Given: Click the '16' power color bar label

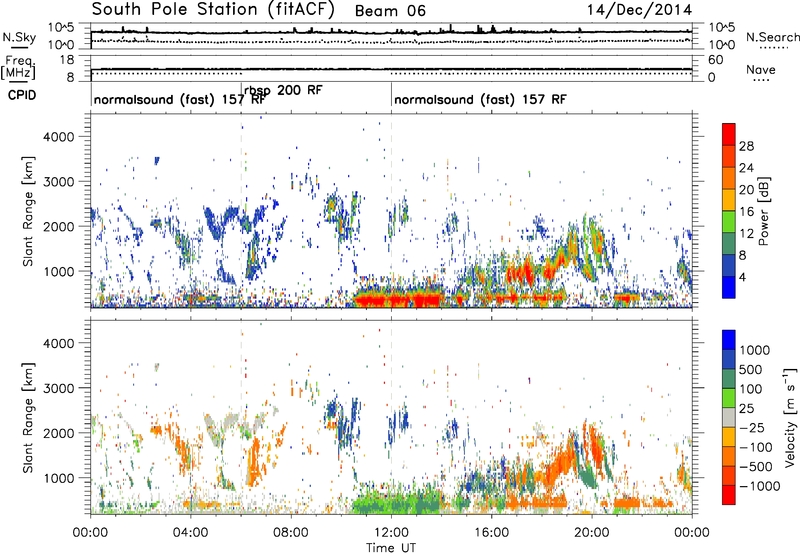Looking at the screenshot, I should tap(746, 212).
